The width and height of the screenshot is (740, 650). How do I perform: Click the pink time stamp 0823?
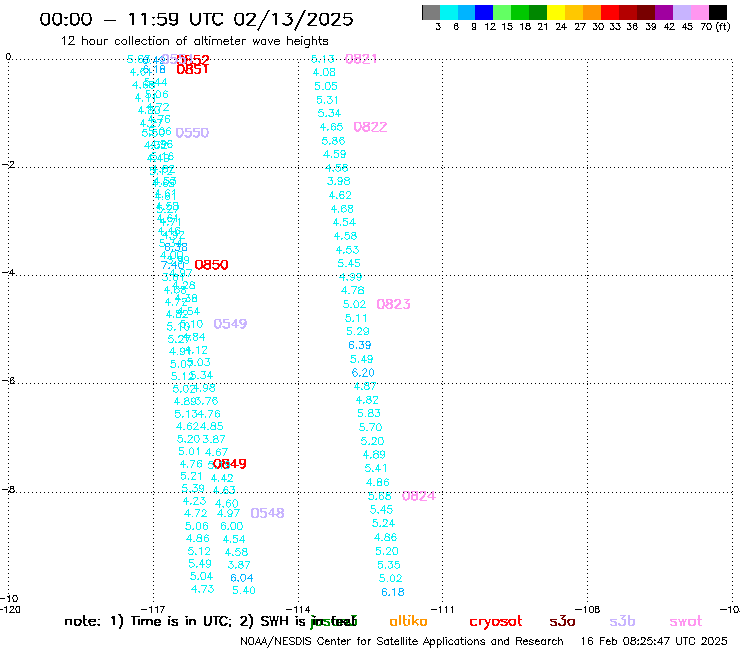(394, 304)
